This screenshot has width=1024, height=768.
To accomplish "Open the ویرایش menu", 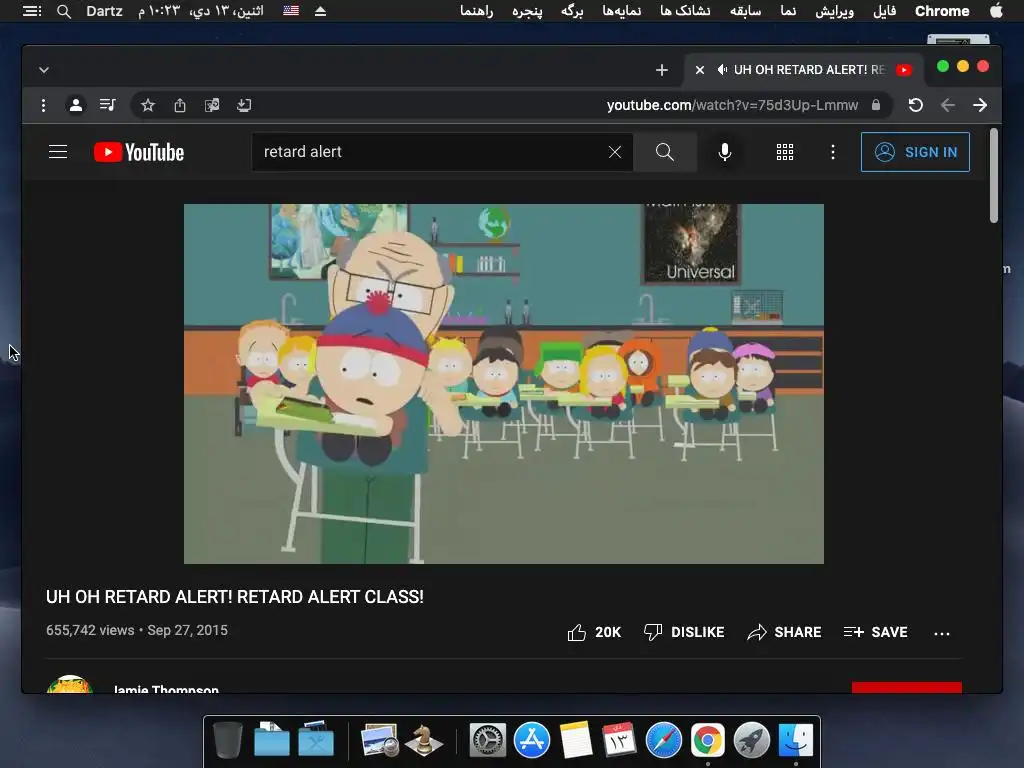I will click(834, 11).
